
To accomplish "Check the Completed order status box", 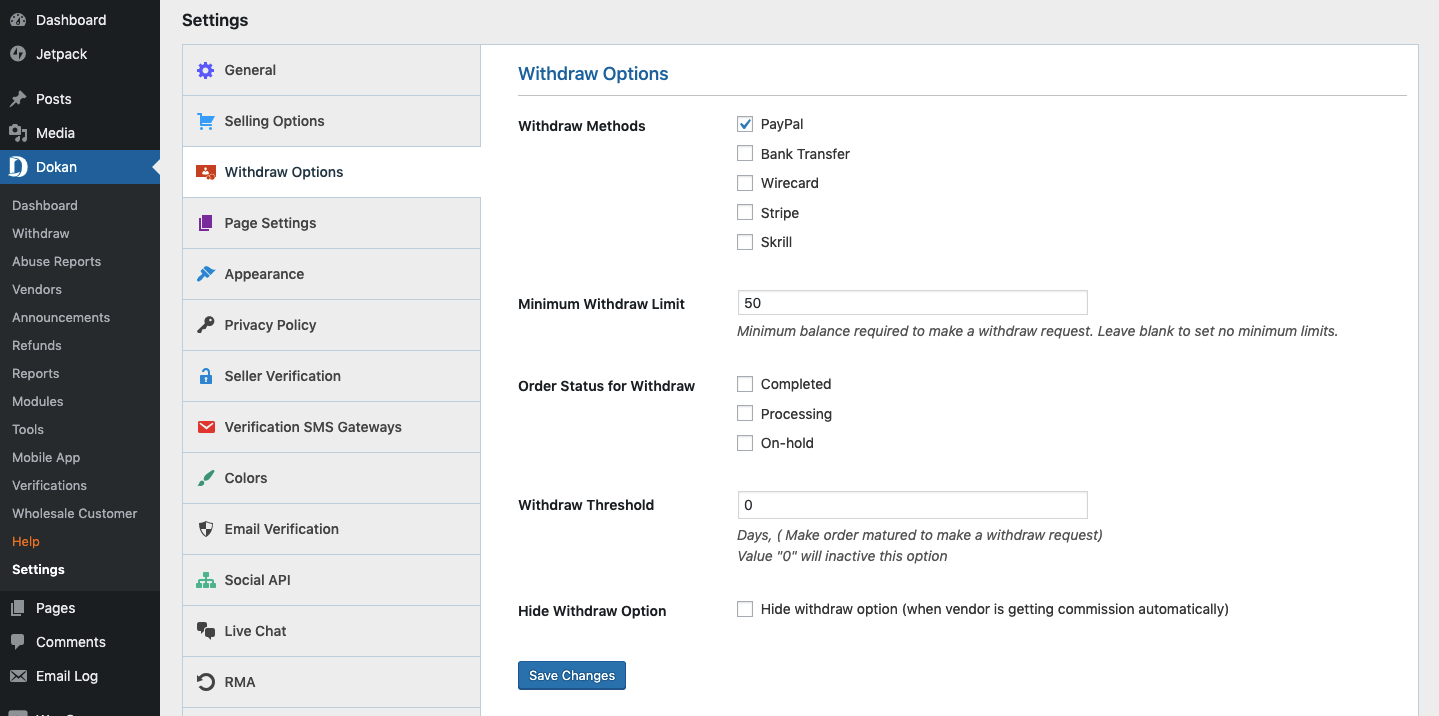I will [745, 384].
